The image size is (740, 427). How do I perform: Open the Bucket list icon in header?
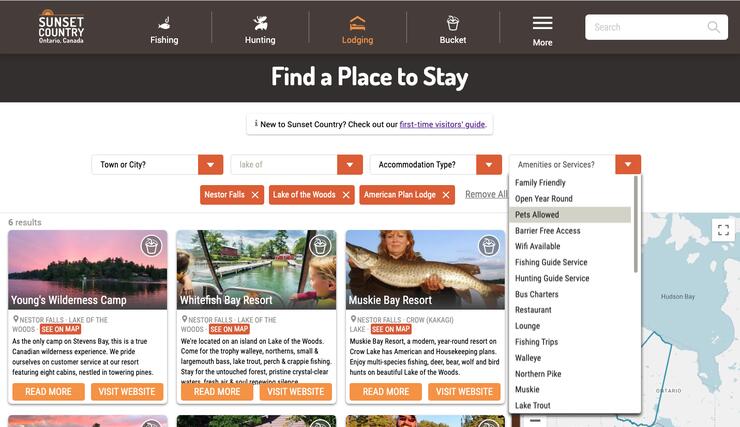coord(453,23)
